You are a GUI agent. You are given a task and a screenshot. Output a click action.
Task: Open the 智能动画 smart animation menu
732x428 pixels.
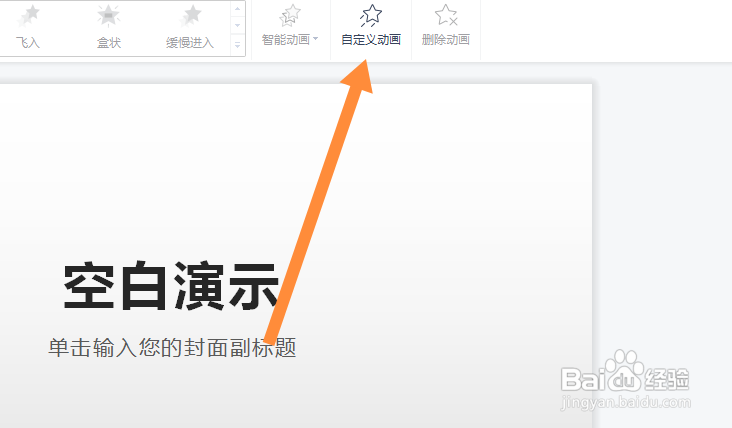pyautogui.click(x=290, y=26)
